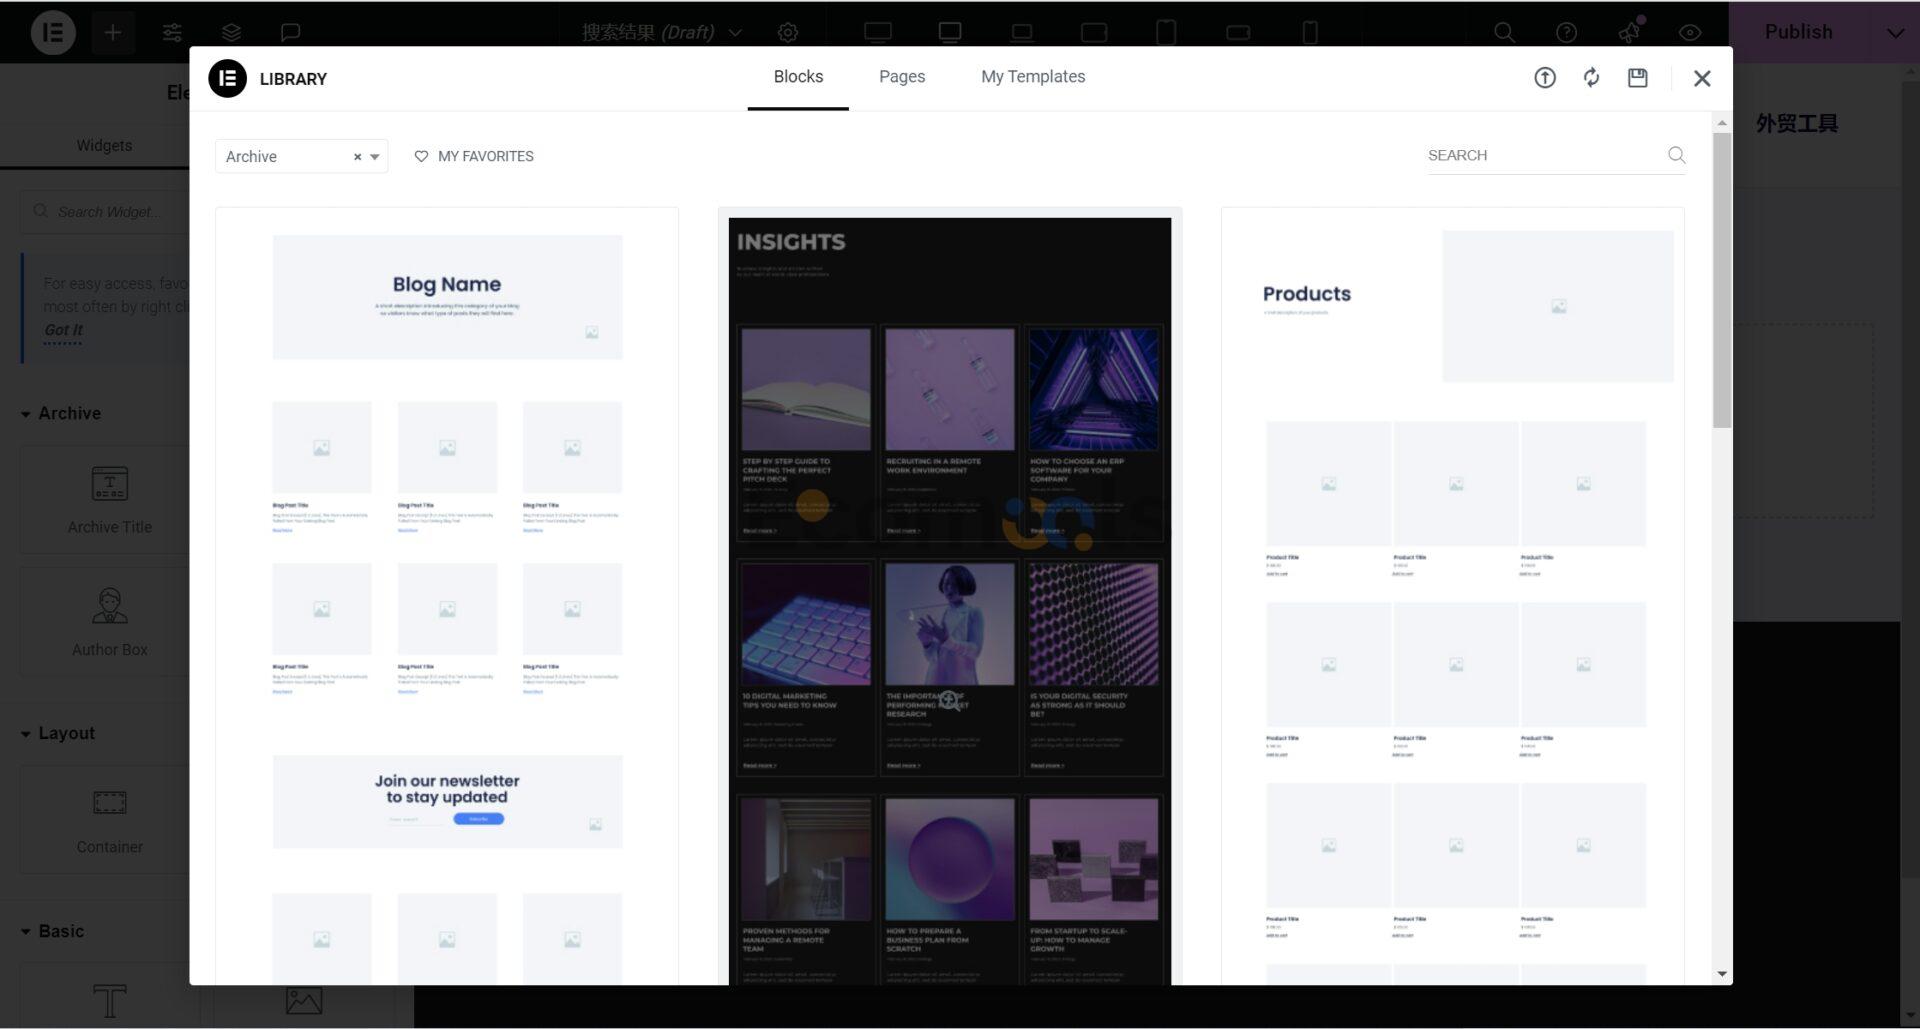Open the Archive category dropdown
The width and height of the screenshot is (1920, 1029).
302,156
